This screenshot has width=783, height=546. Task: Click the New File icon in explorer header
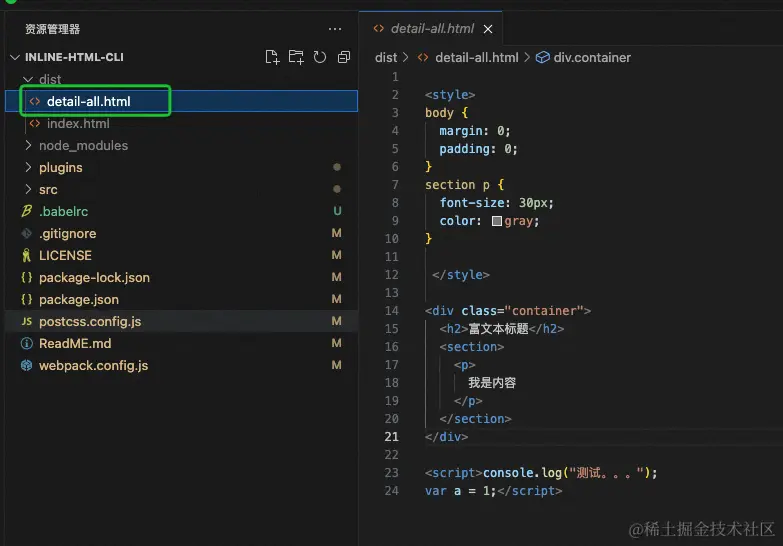[x=272, y=57]
